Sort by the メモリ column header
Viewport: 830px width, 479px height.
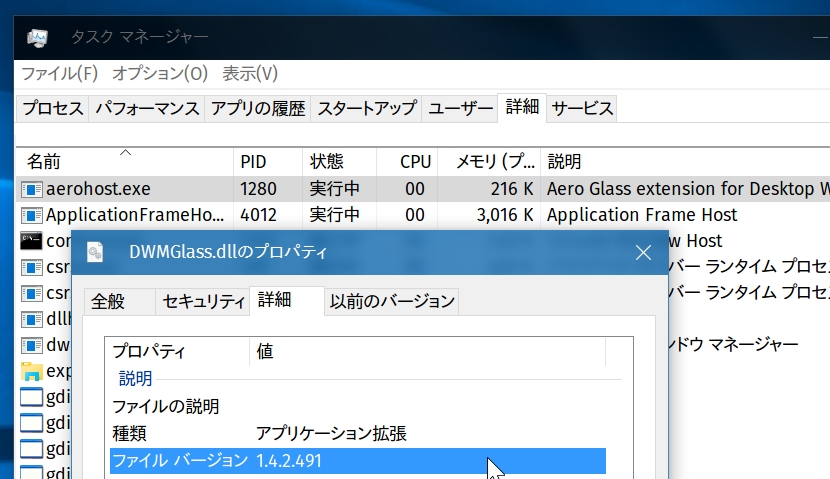(489, 161)
